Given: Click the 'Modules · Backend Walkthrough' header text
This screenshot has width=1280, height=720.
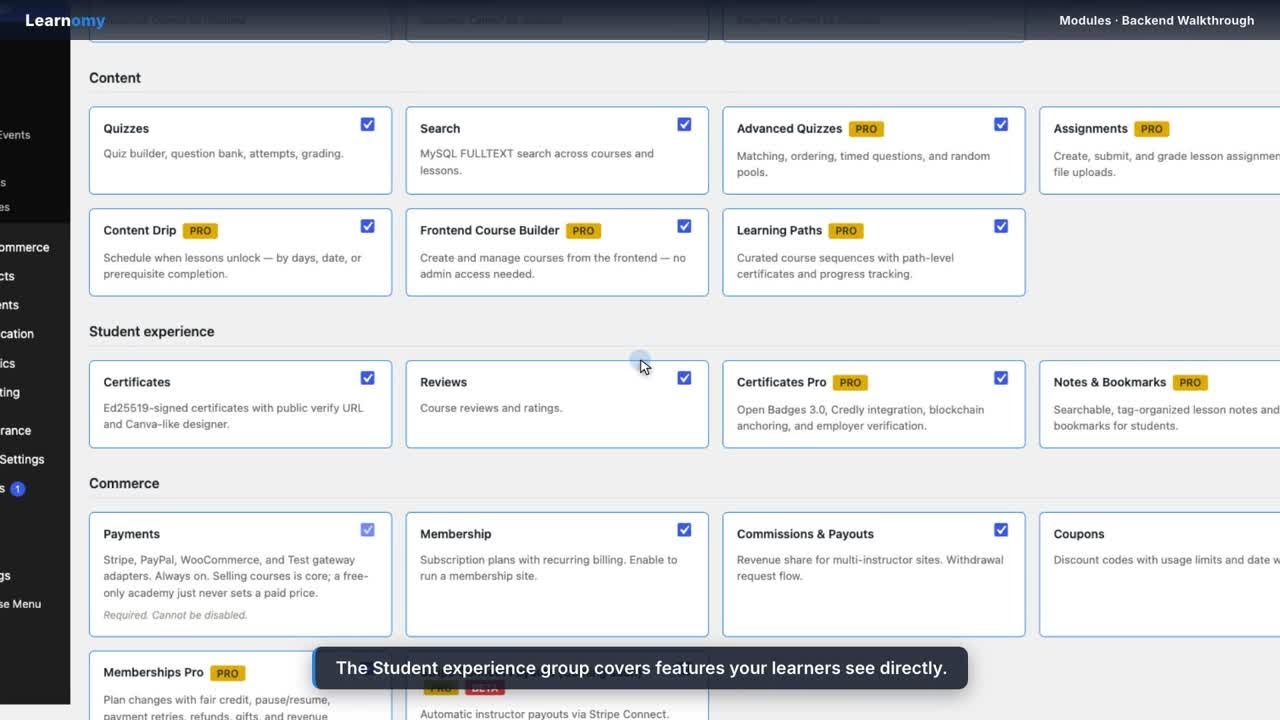Looking at the screenshot, I should [1156, 21].
